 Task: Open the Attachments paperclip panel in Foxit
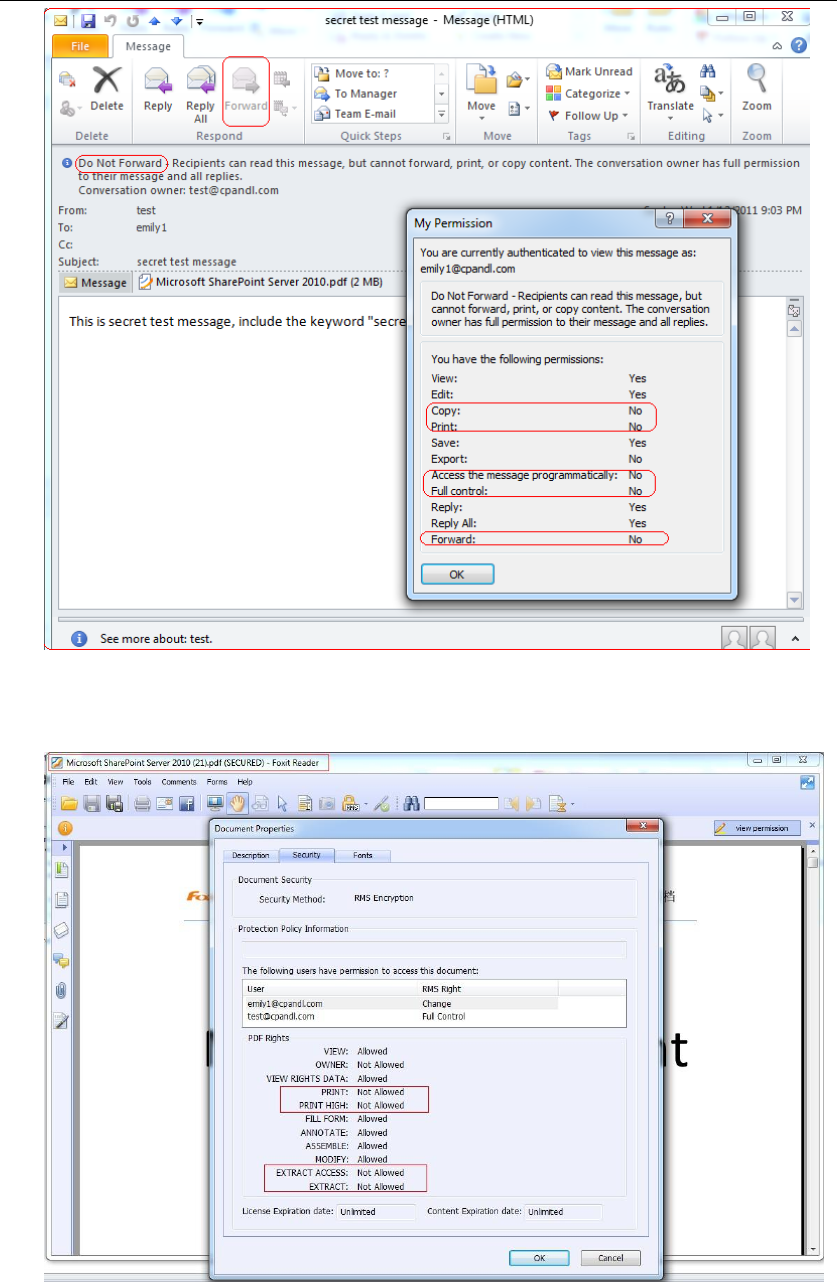tap(62, 991)
